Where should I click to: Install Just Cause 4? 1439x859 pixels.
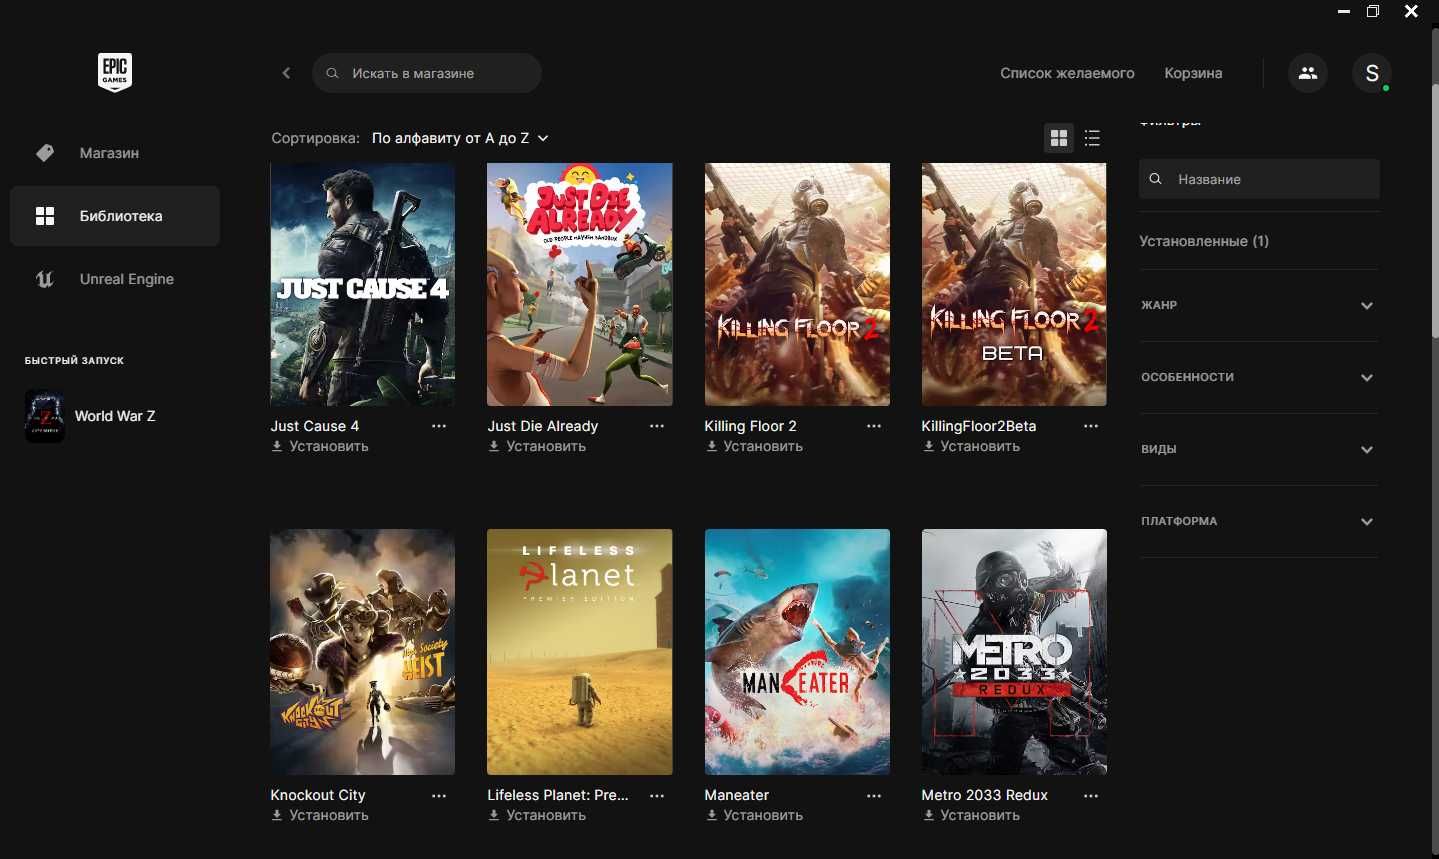point(320,447)
